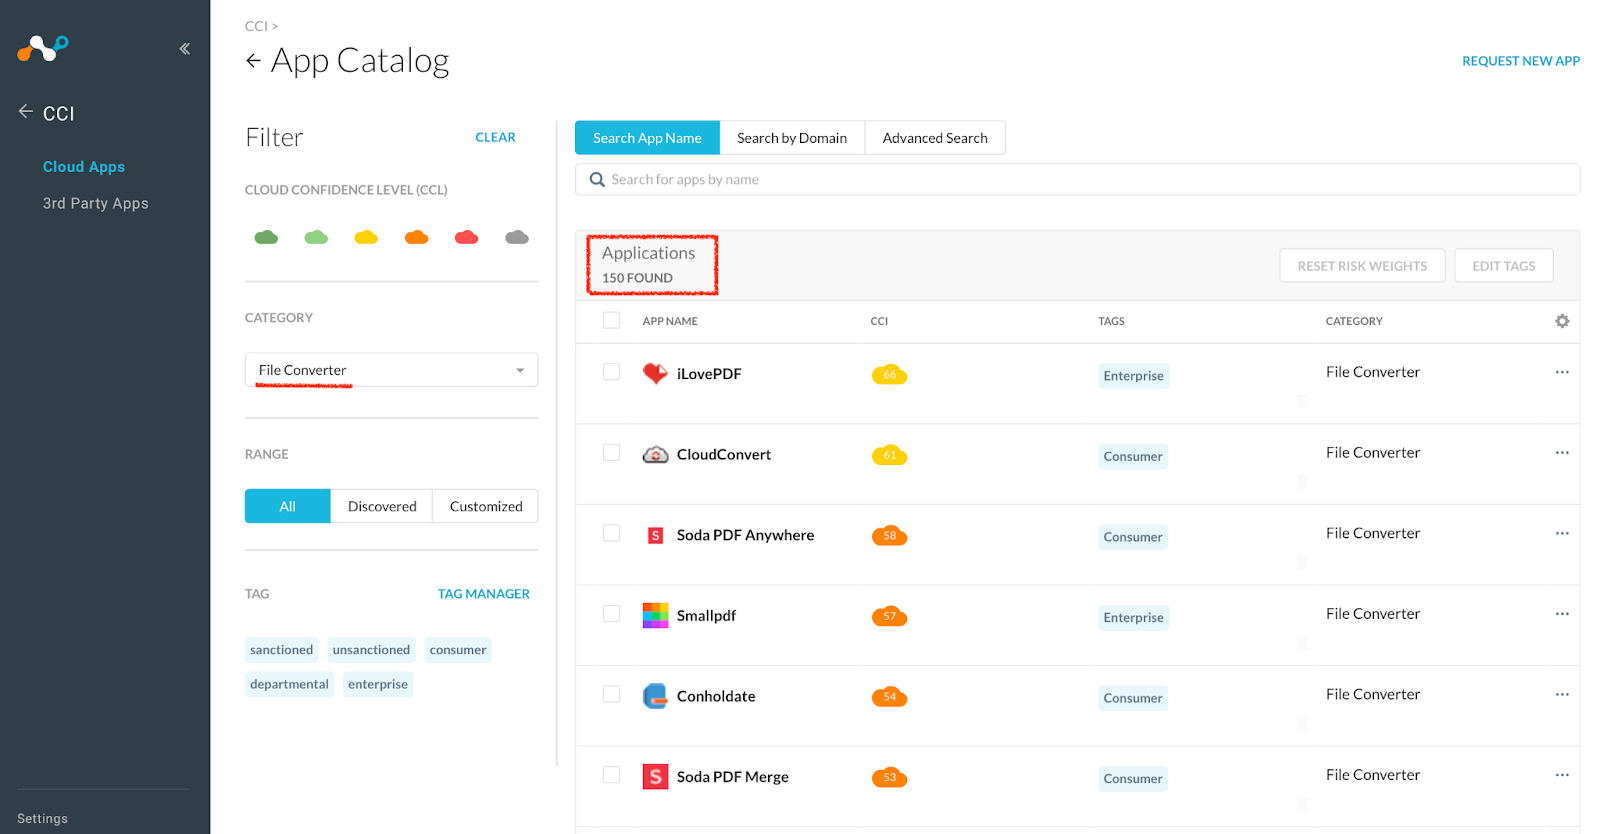Click back arrow beside App Catalog title
1600x834 pixels.
pyautogui.click(x=253, y=61)
